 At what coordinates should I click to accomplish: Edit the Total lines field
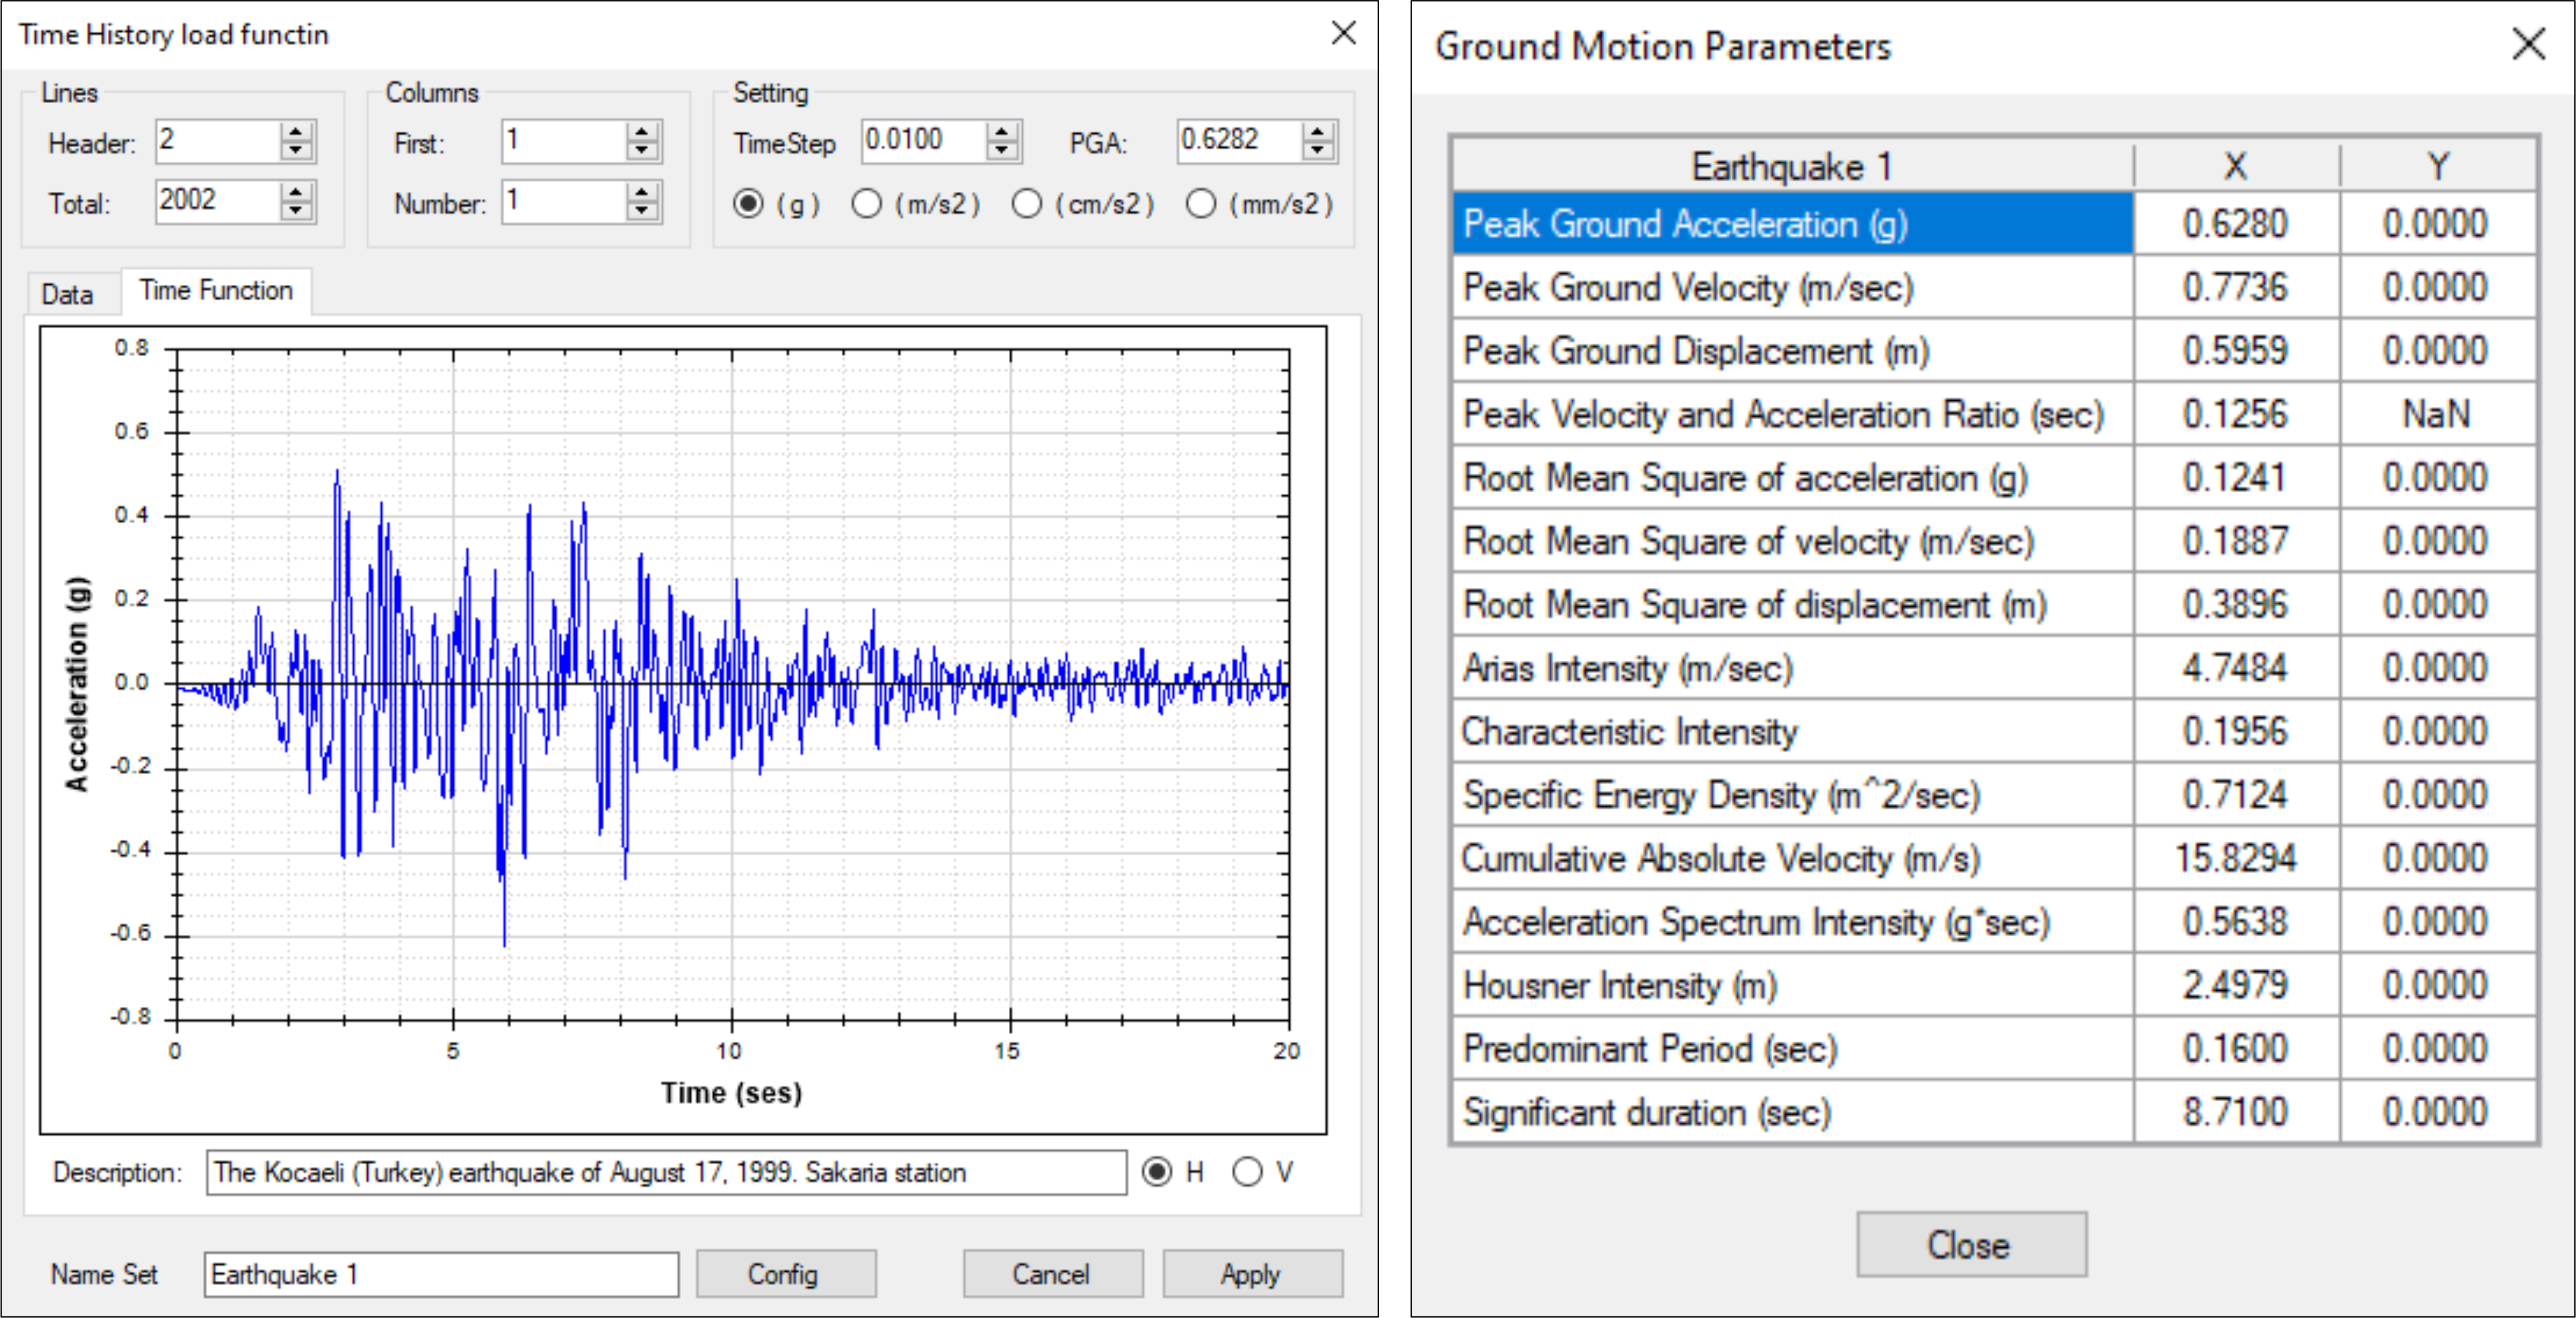(218, 201)
